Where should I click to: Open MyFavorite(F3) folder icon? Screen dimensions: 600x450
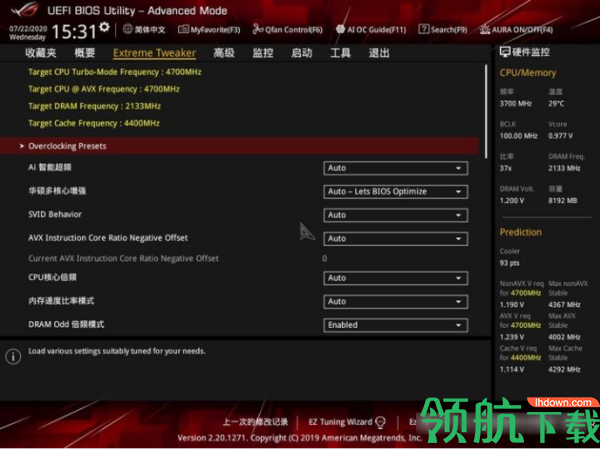[x=183, y=29]
